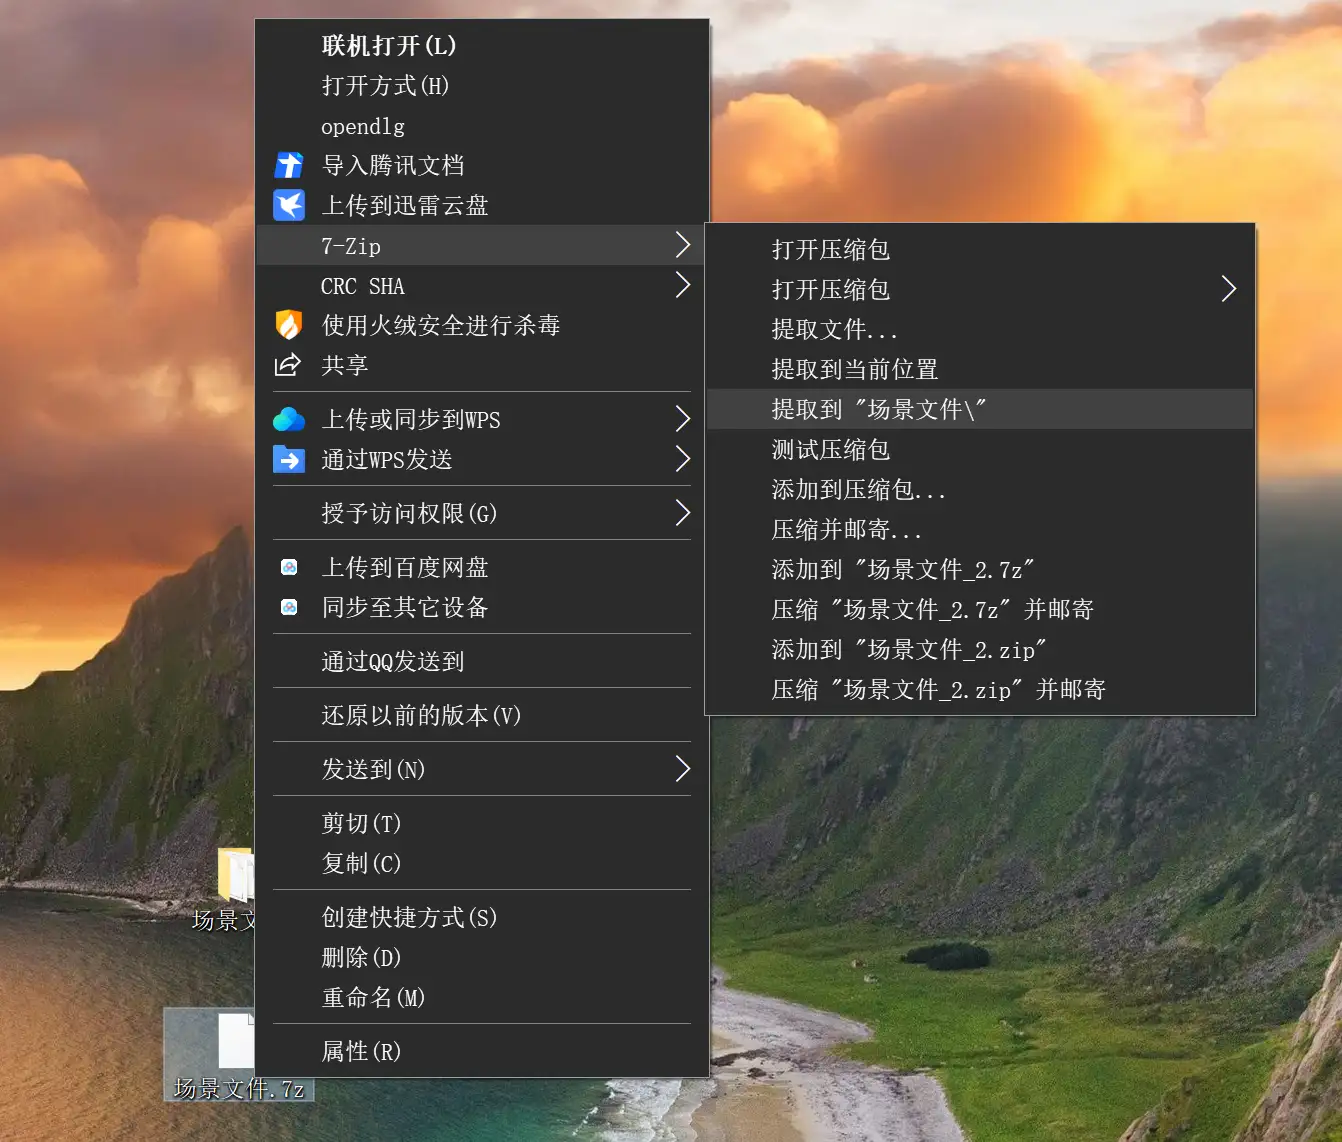Expand the 授予访问权限(G) submenu arrow

coord(682,513)
